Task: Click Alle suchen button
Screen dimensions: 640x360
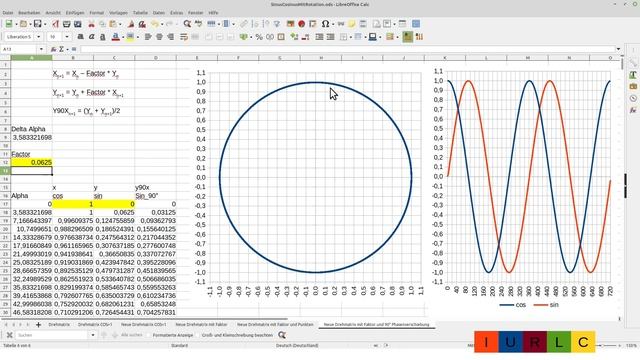Action: [x=131, y=335]
